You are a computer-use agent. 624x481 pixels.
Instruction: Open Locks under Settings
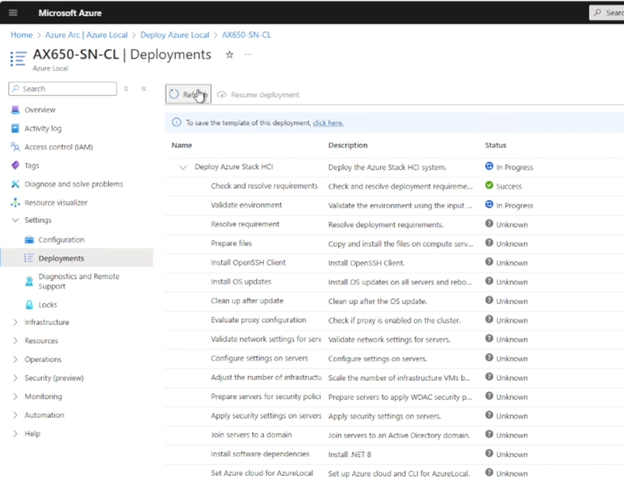point(47,304)
